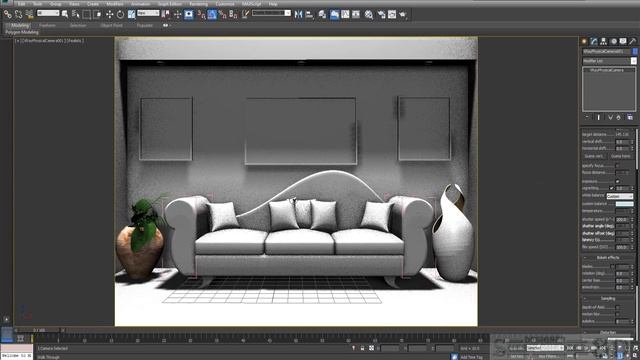Select the Freeform ribbon tab
Viewport: 640px width, 360px height.
point(47,25)
